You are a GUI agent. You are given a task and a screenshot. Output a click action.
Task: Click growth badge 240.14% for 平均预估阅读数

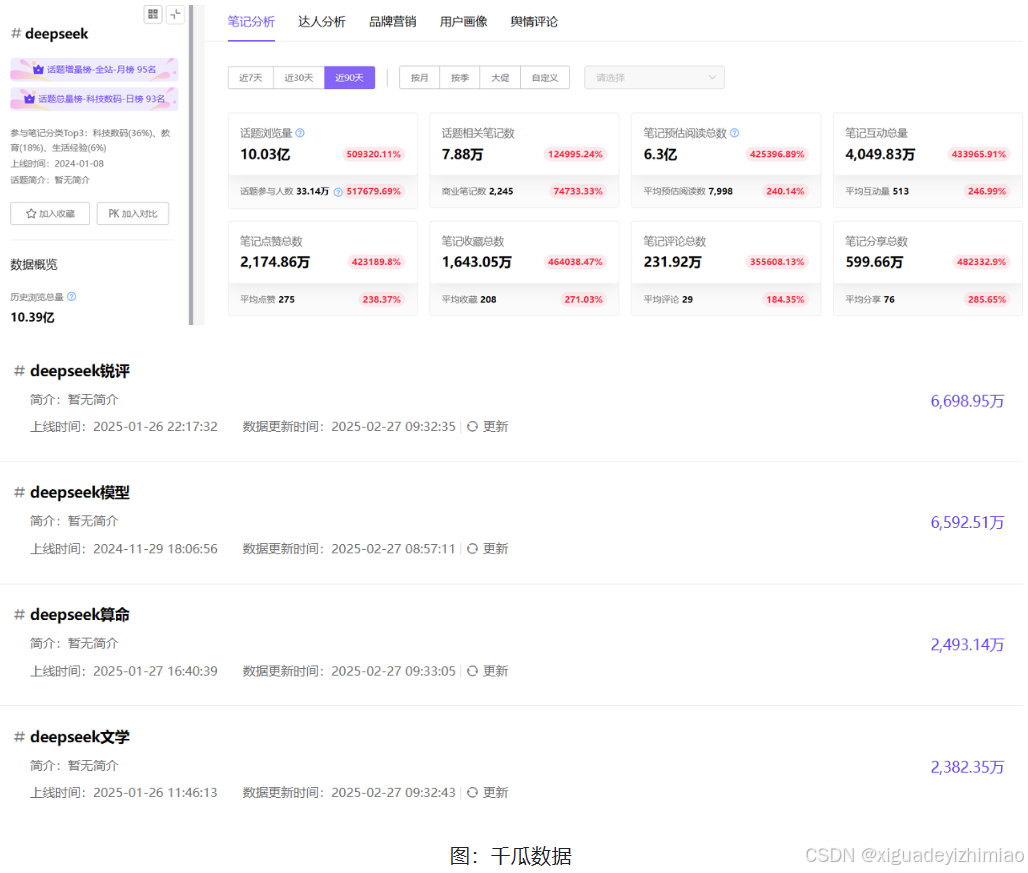pos(785,191)
